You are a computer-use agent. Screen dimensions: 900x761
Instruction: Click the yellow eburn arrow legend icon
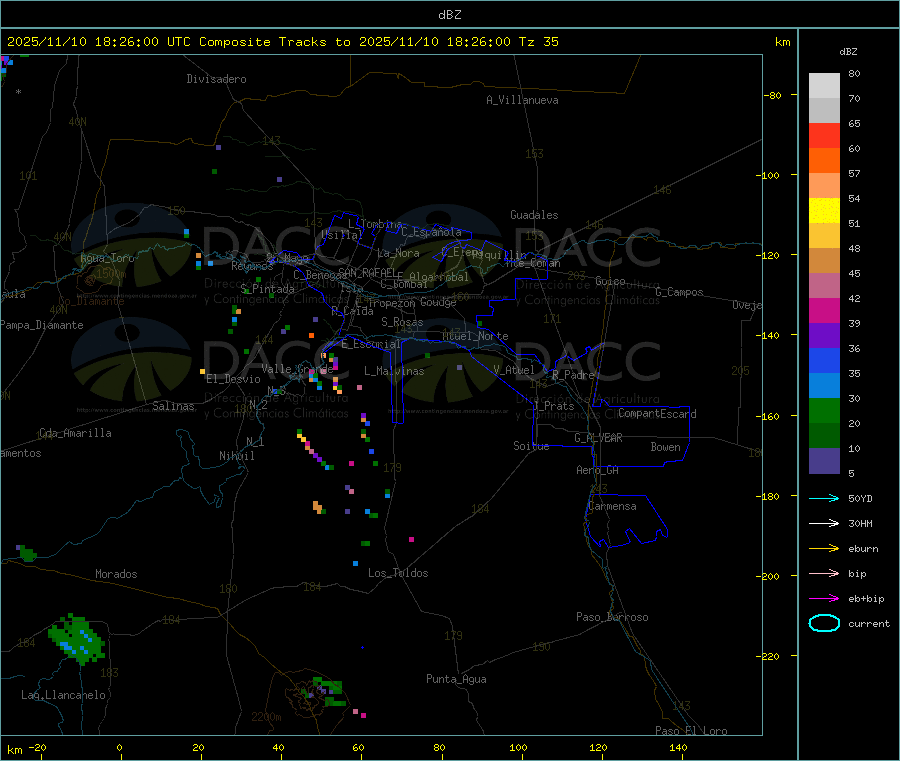tap(824, 549)
